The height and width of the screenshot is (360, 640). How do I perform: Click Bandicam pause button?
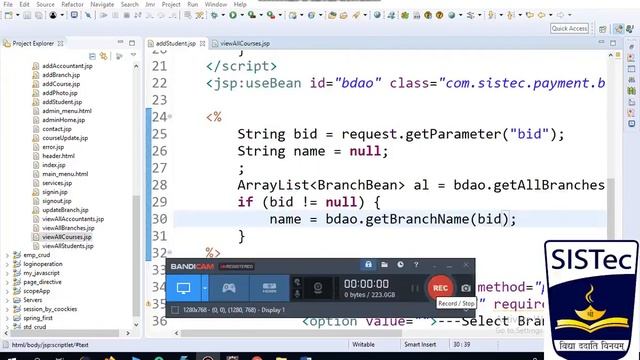(415, 288)
